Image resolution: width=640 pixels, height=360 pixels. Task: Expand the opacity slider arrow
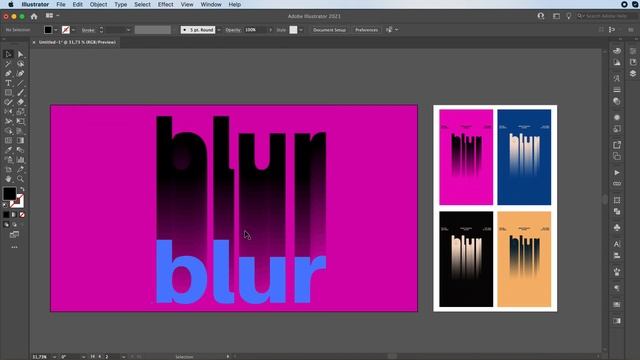click(270, 30)
